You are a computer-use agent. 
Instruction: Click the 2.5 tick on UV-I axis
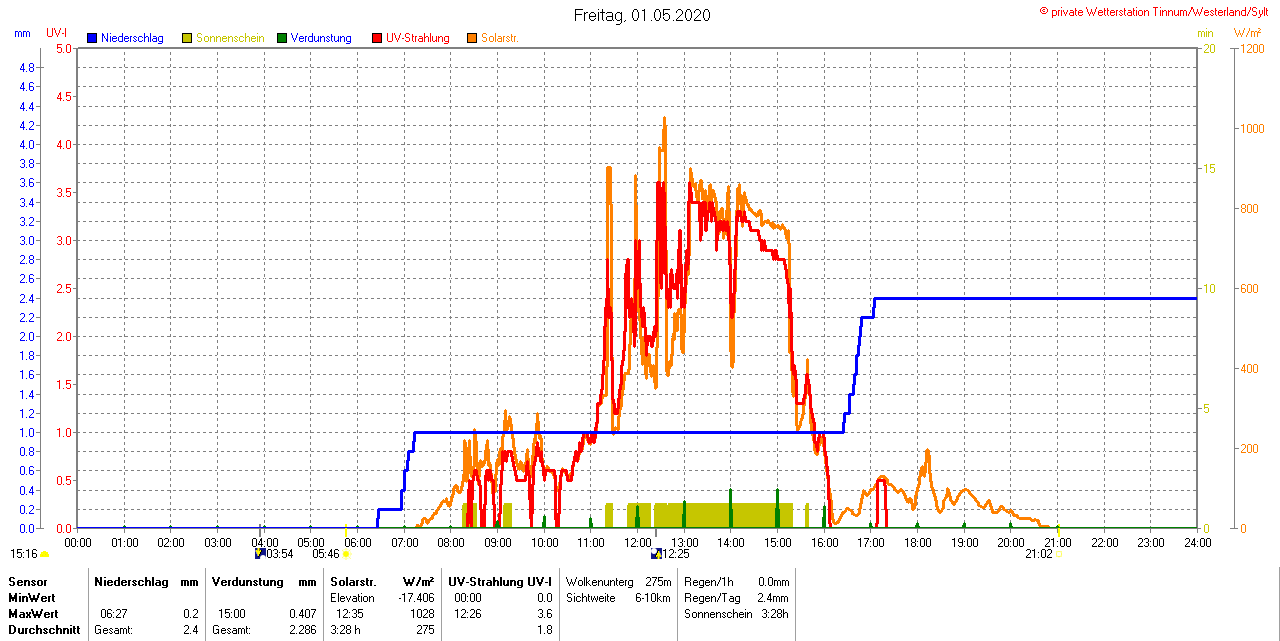tap(63, 288)
